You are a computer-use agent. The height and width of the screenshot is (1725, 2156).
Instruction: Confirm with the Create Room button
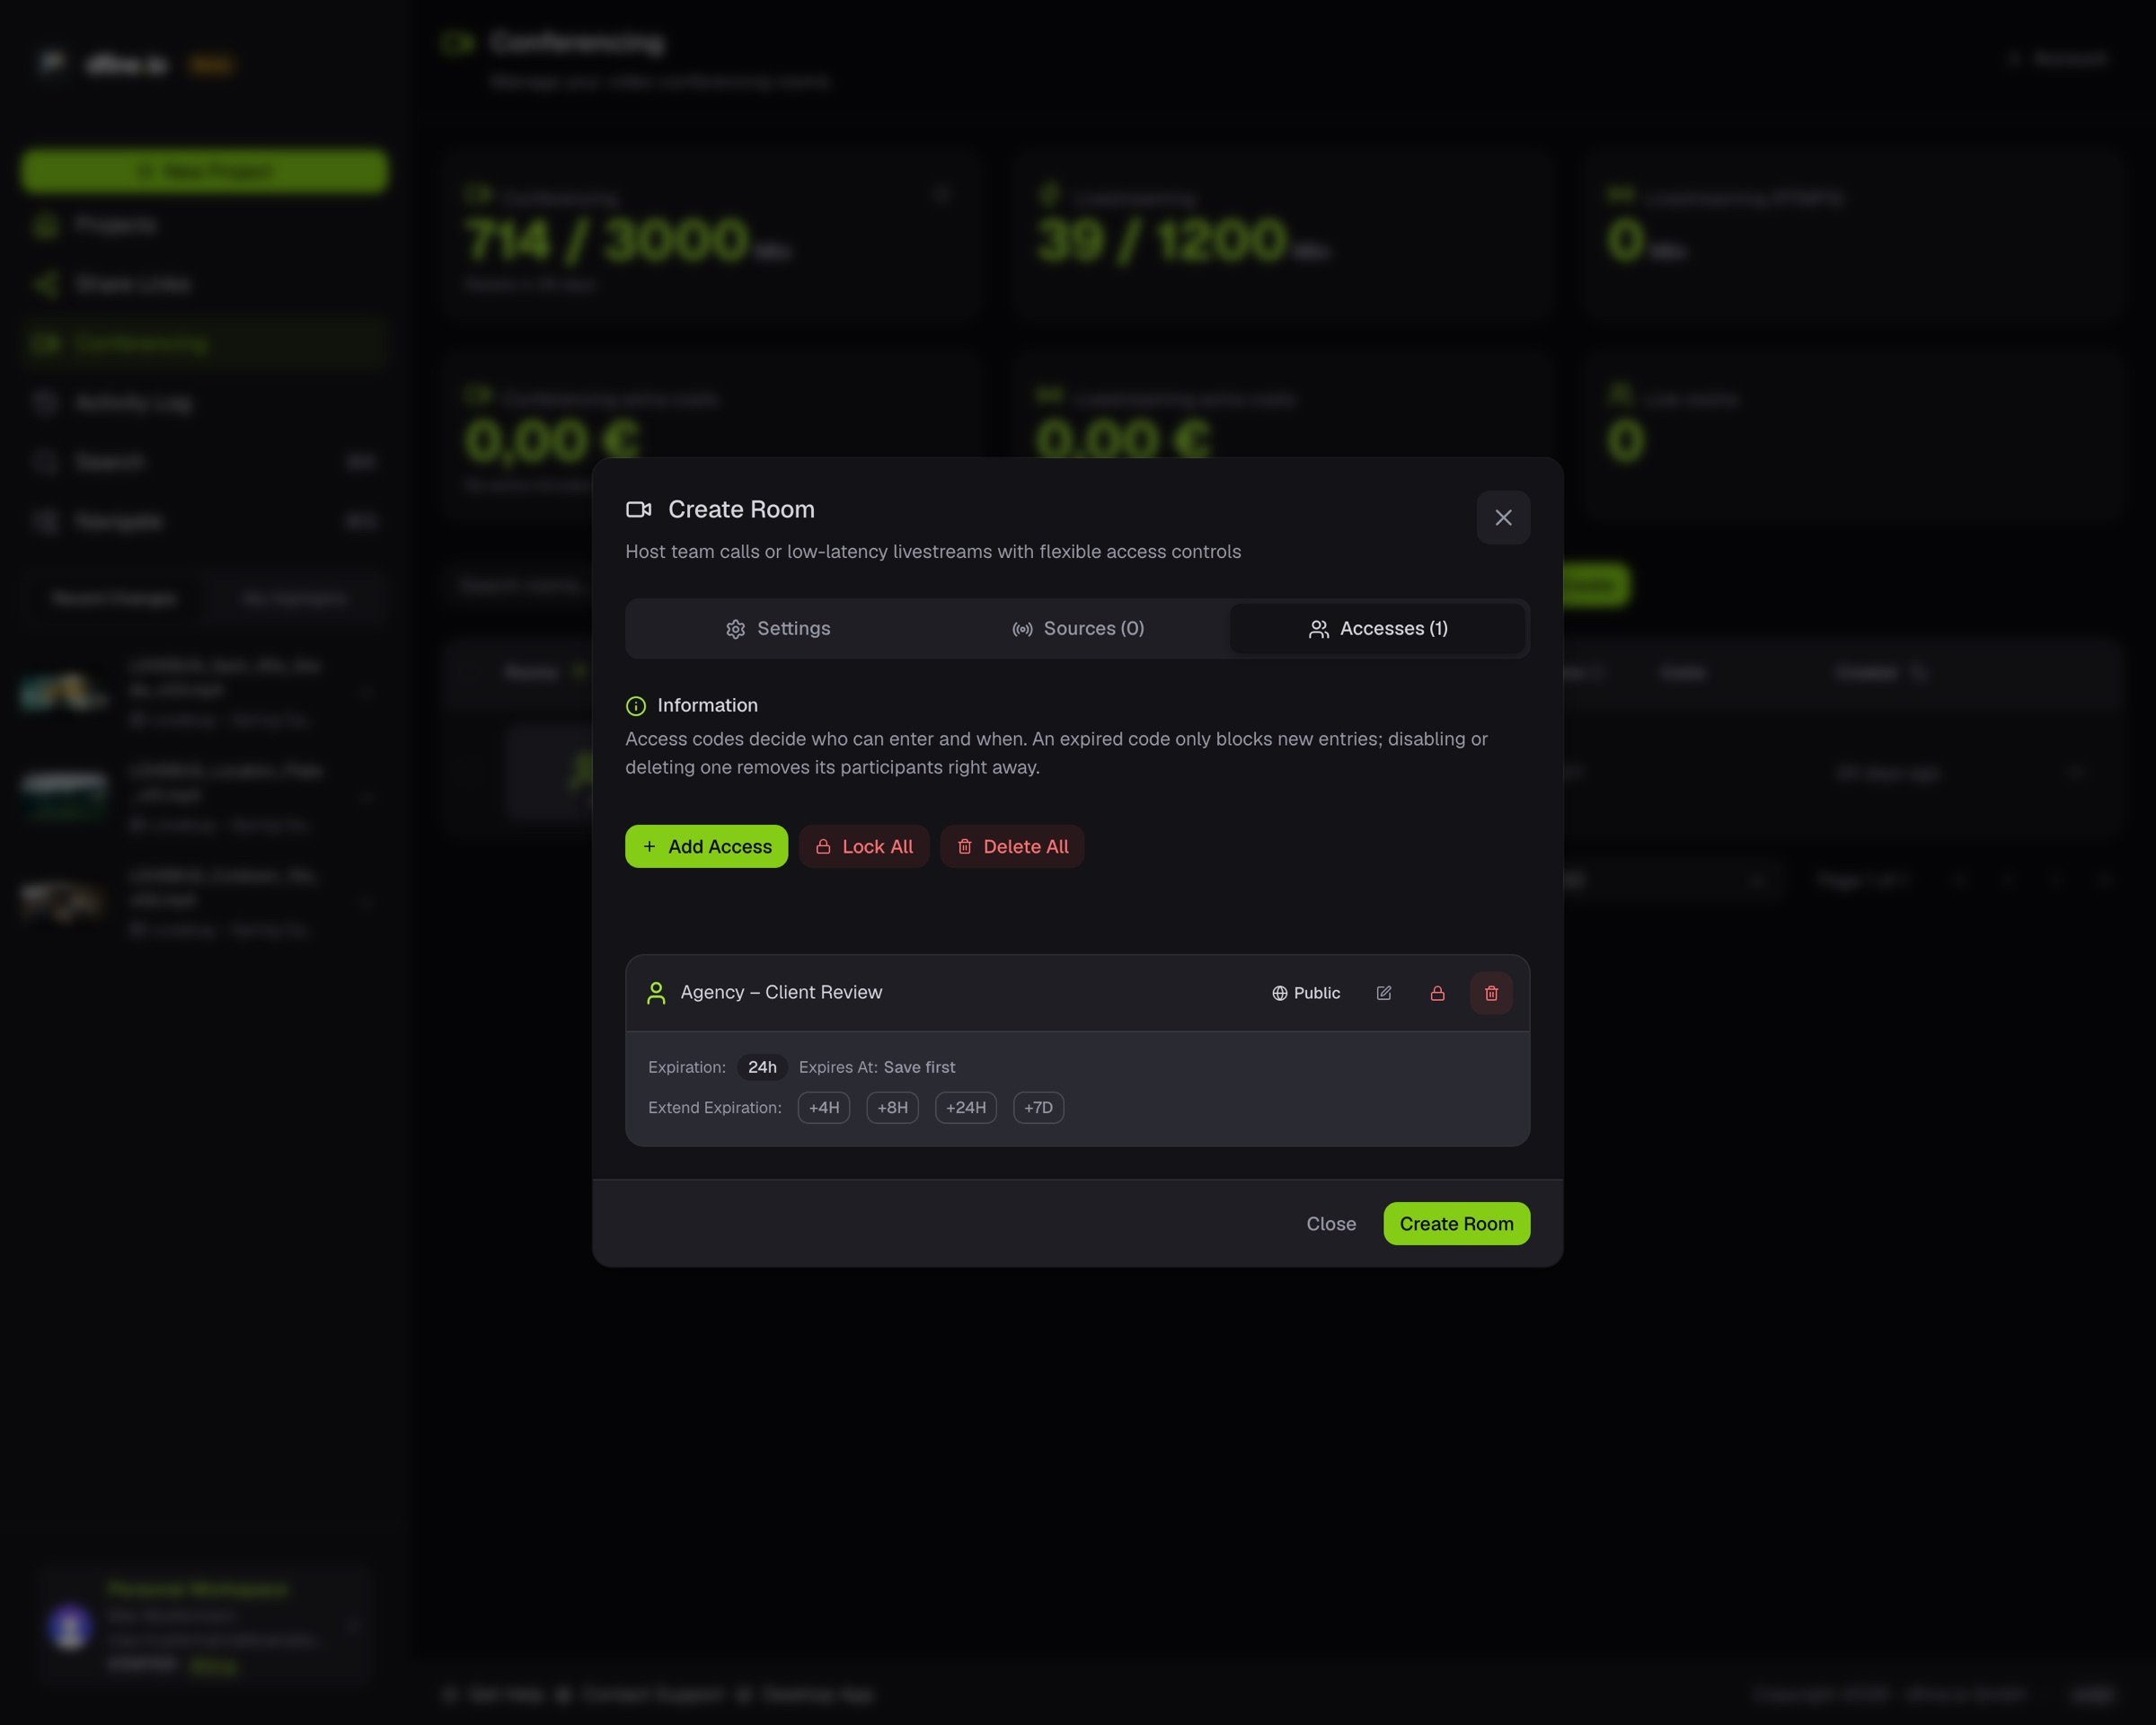1456,1223
